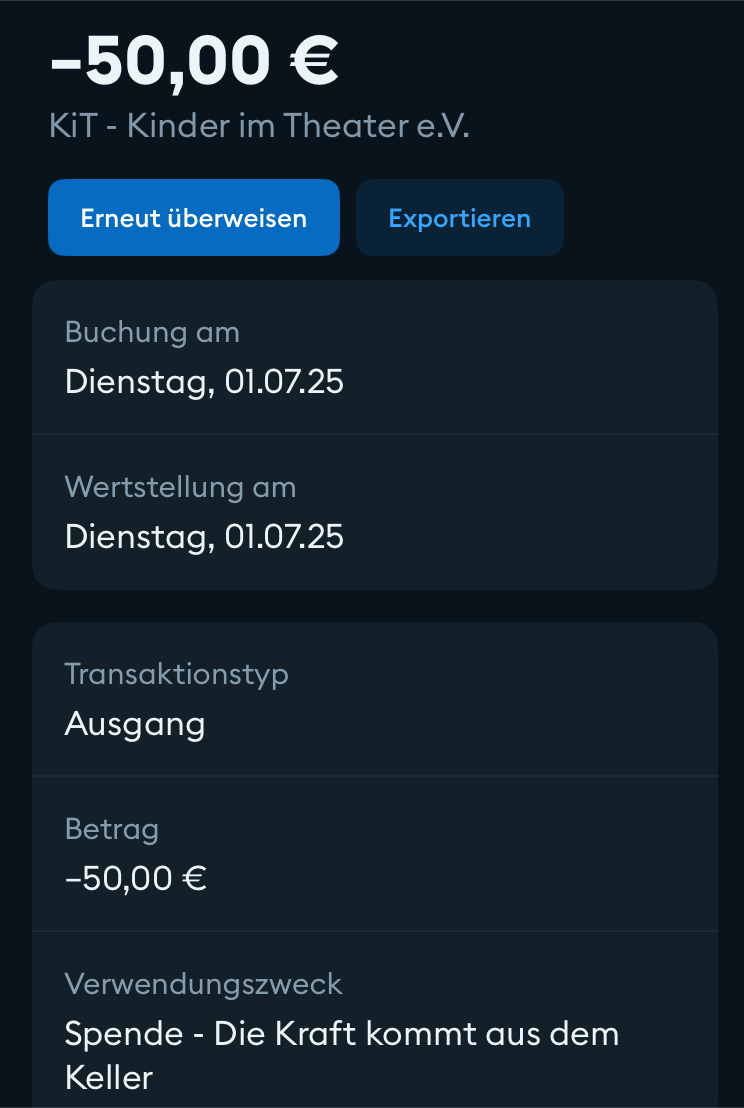Tap the word Dienstag in the Buchung row
744x1108 pixels.
137,382
